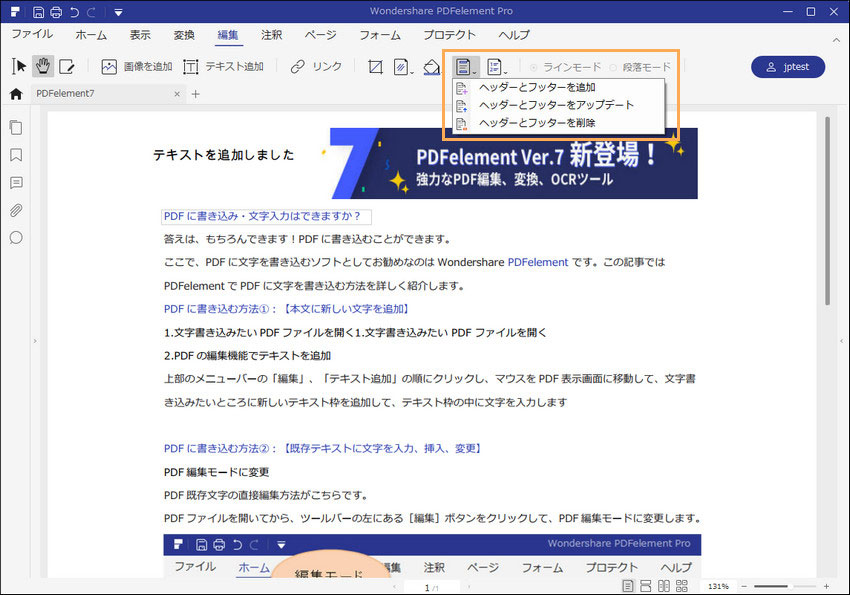
Task: Click the Save icon in title bar
Action: 38,11
